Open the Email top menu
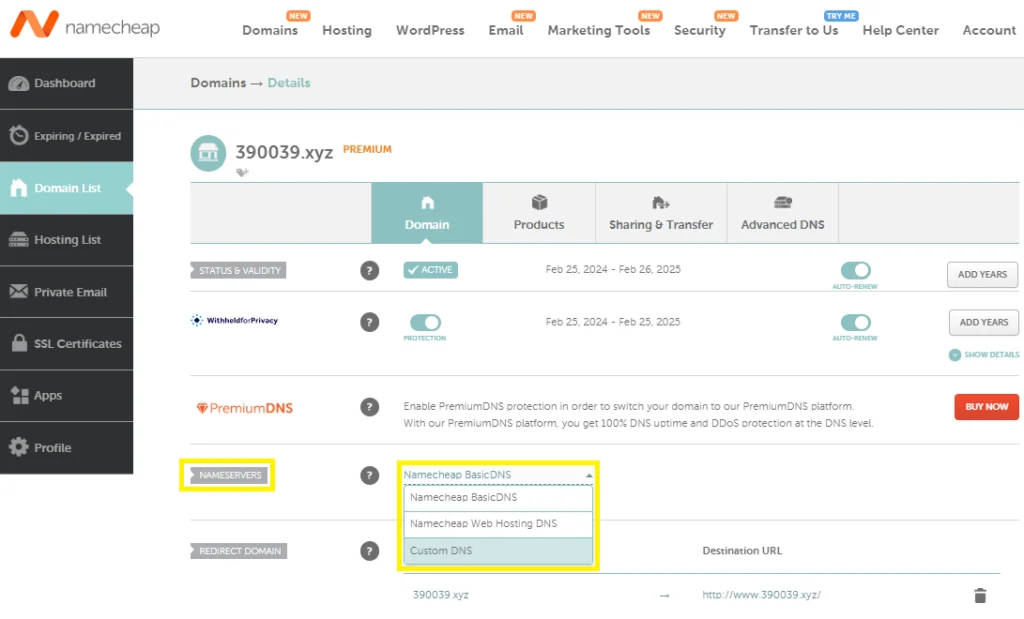The width and height of the screenshot is (1024, 619). pos(506,30)
